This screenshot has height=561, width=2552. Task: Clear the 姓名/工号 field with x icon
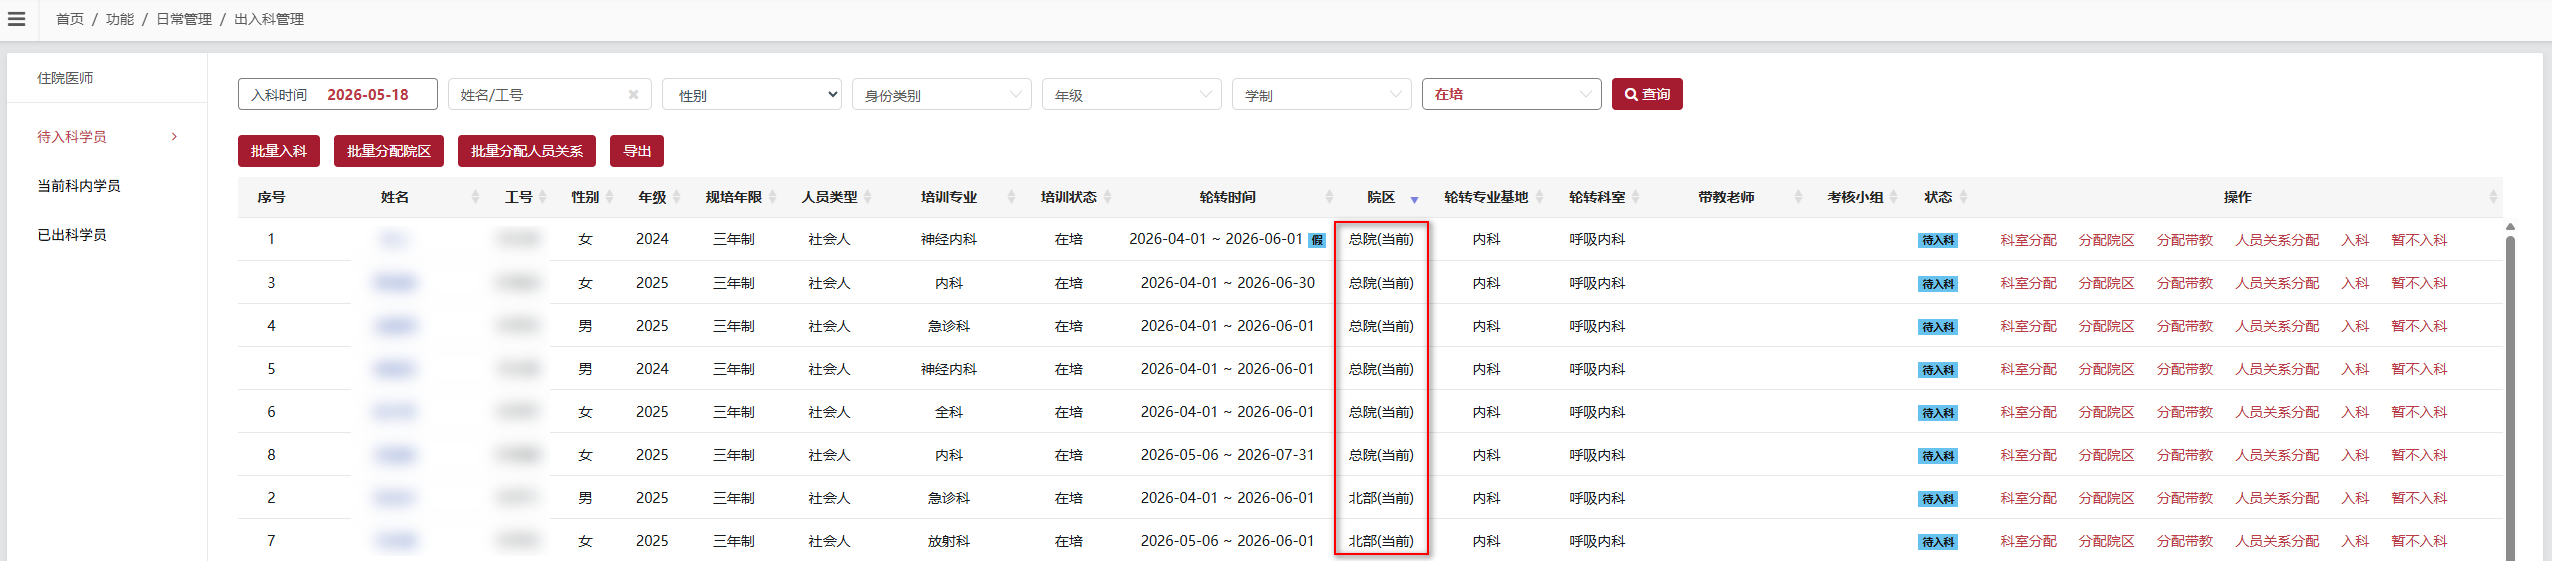633,94
